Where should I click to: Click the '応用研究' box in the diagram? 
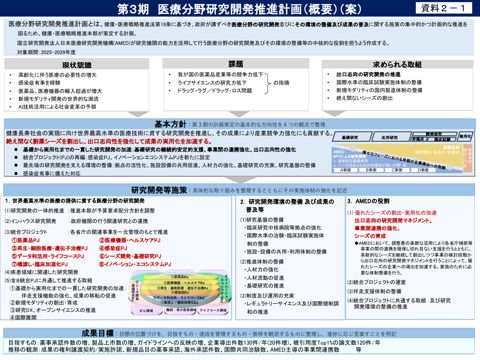[x=390, y=137]
